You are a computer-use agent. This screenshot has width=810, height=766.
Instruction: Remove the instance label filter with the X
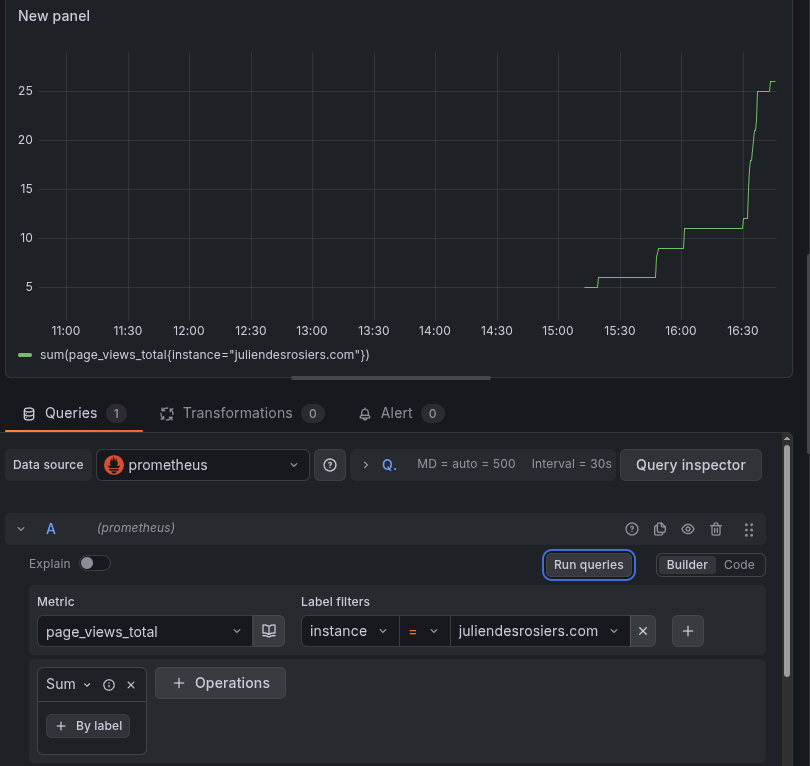(x=643, y=631)
